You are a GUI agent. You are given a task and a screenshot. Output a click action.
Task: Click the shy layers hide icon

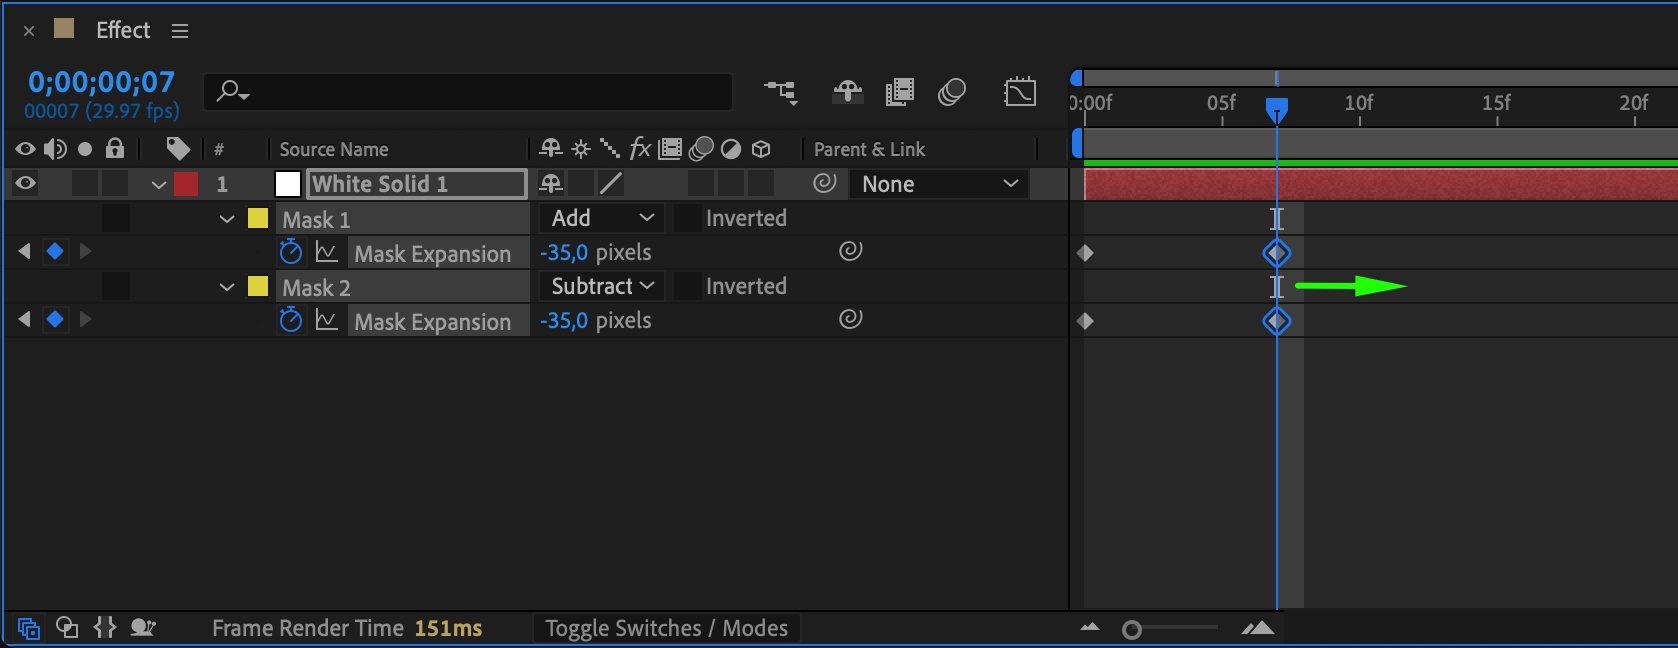click(847, 92)
